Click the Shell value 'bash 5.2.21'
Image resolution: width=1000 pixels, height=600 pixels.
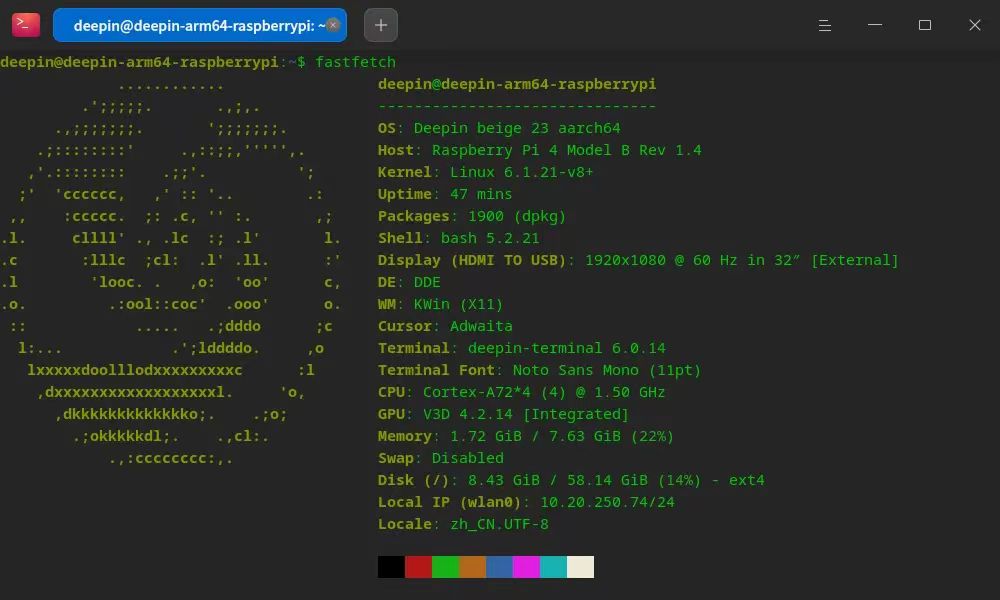point(490,238)
